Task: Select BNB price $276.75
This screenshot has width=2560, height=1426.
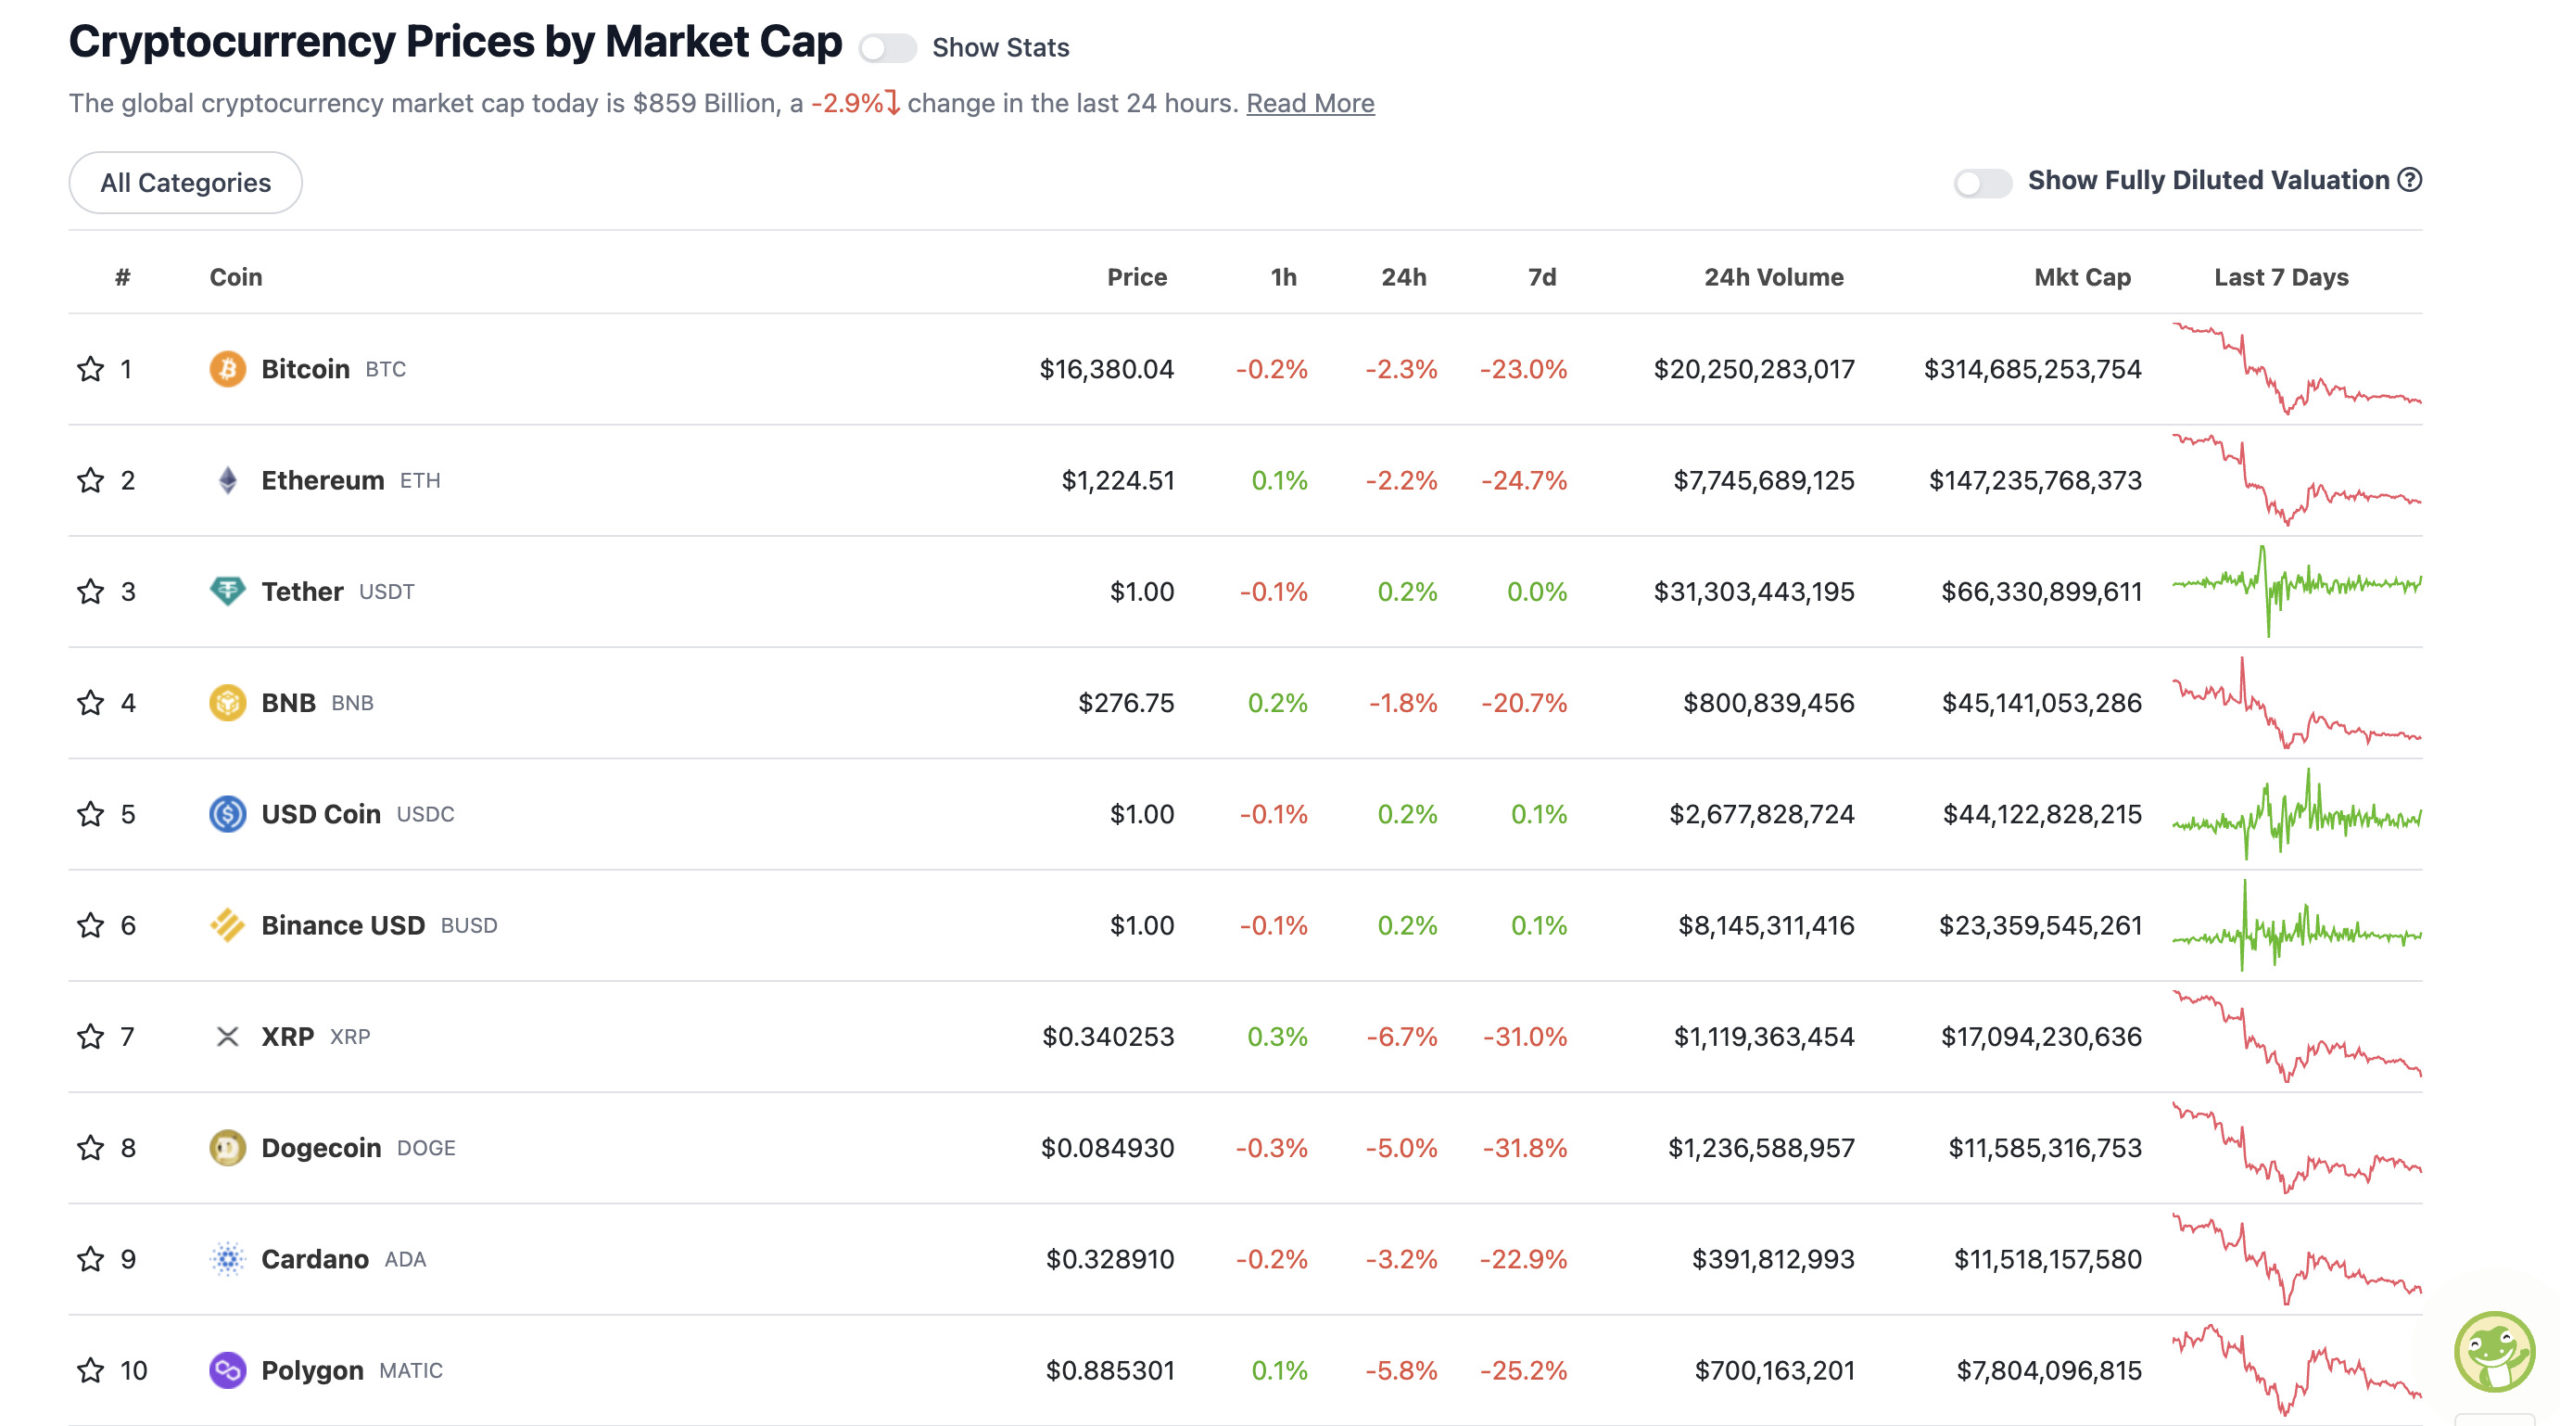Action: click(x=1126, y=703)
